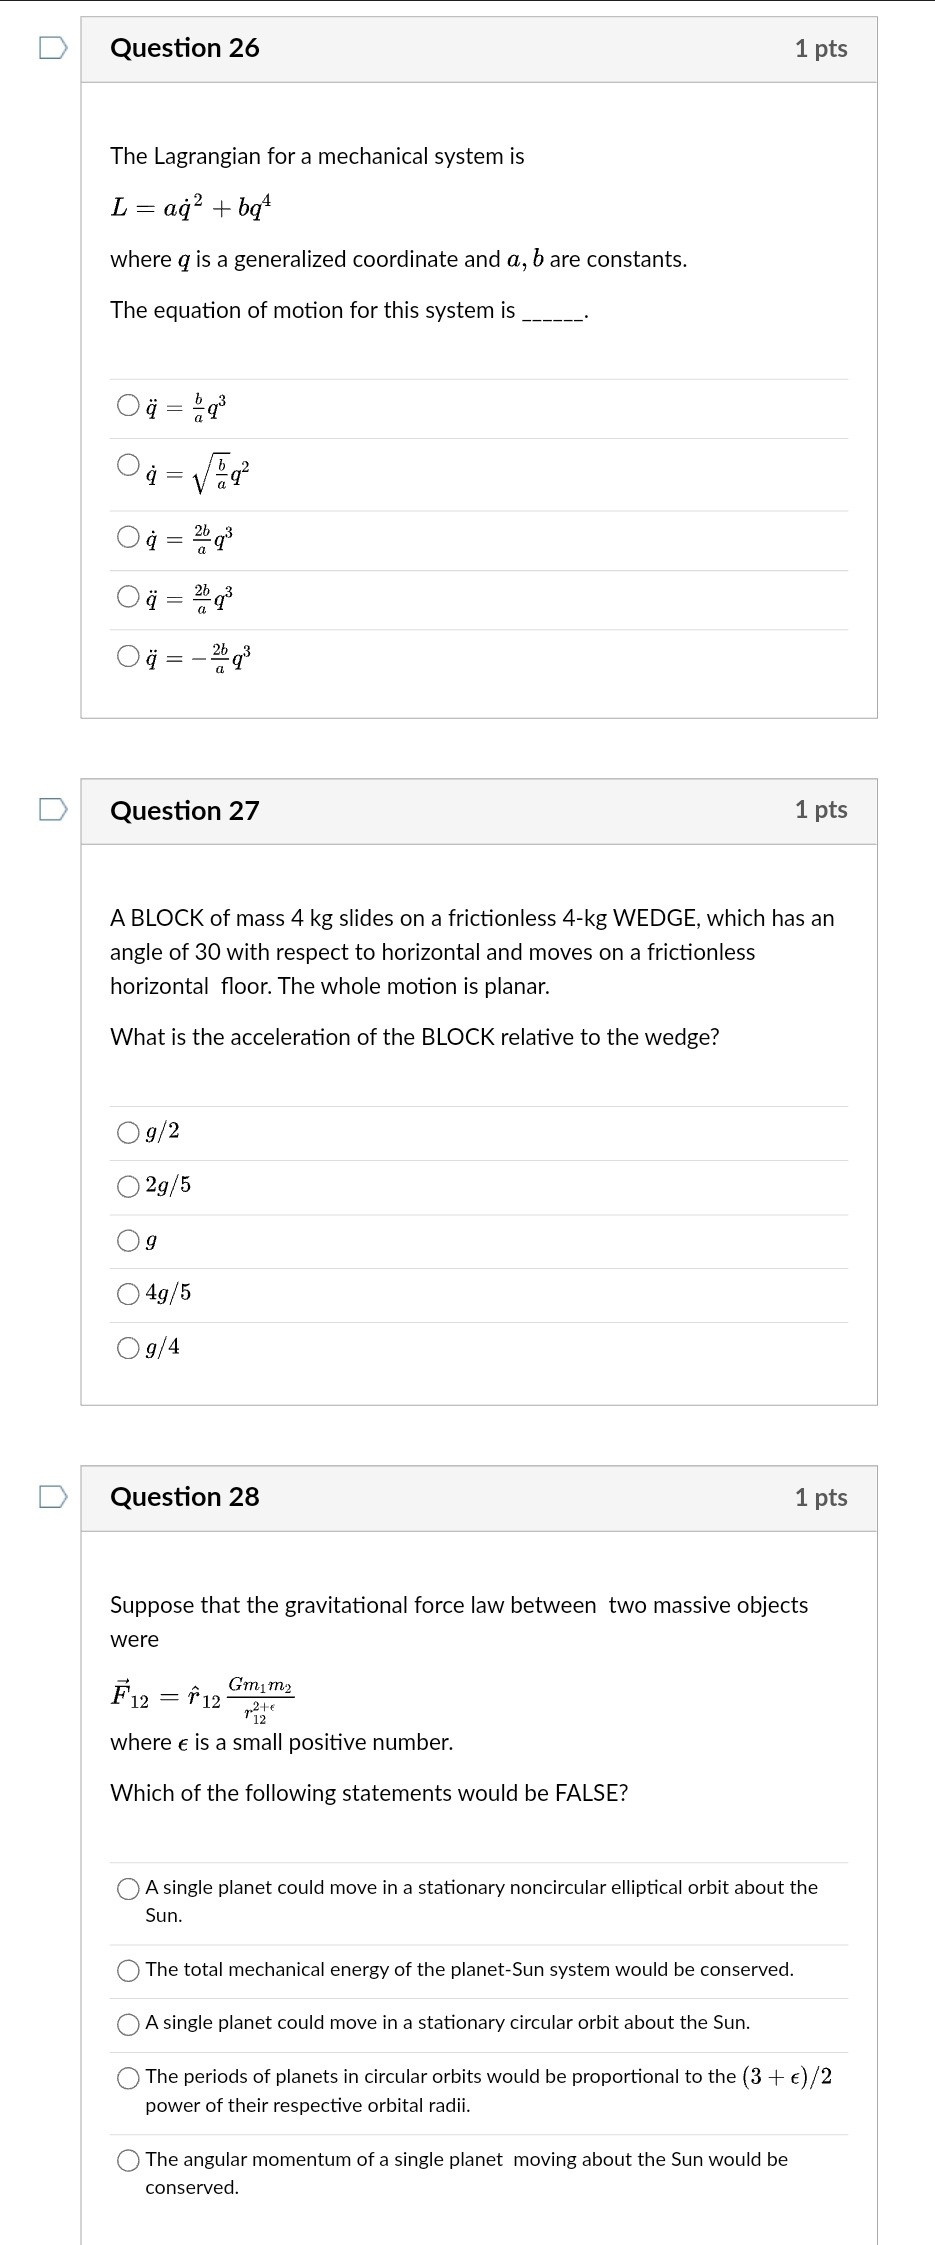This screenshot has height=2245, width=935.
Task: Select the last answer with negative sign in Question 26
Action: click(127, 655)
